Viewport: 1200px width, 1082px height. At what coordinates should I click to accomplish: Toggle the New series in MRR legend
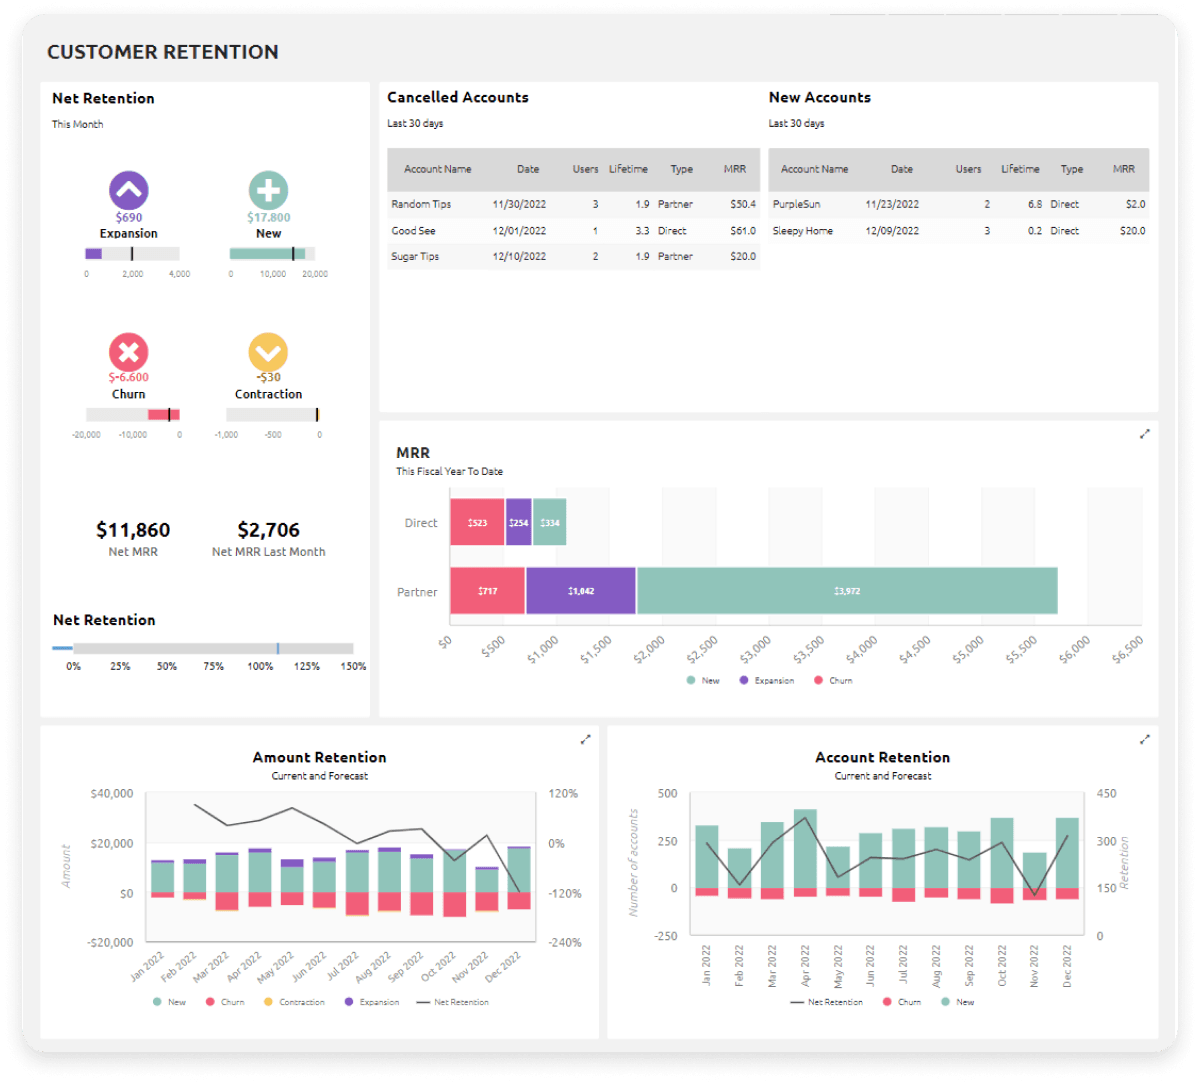click(x=703, y=680)
